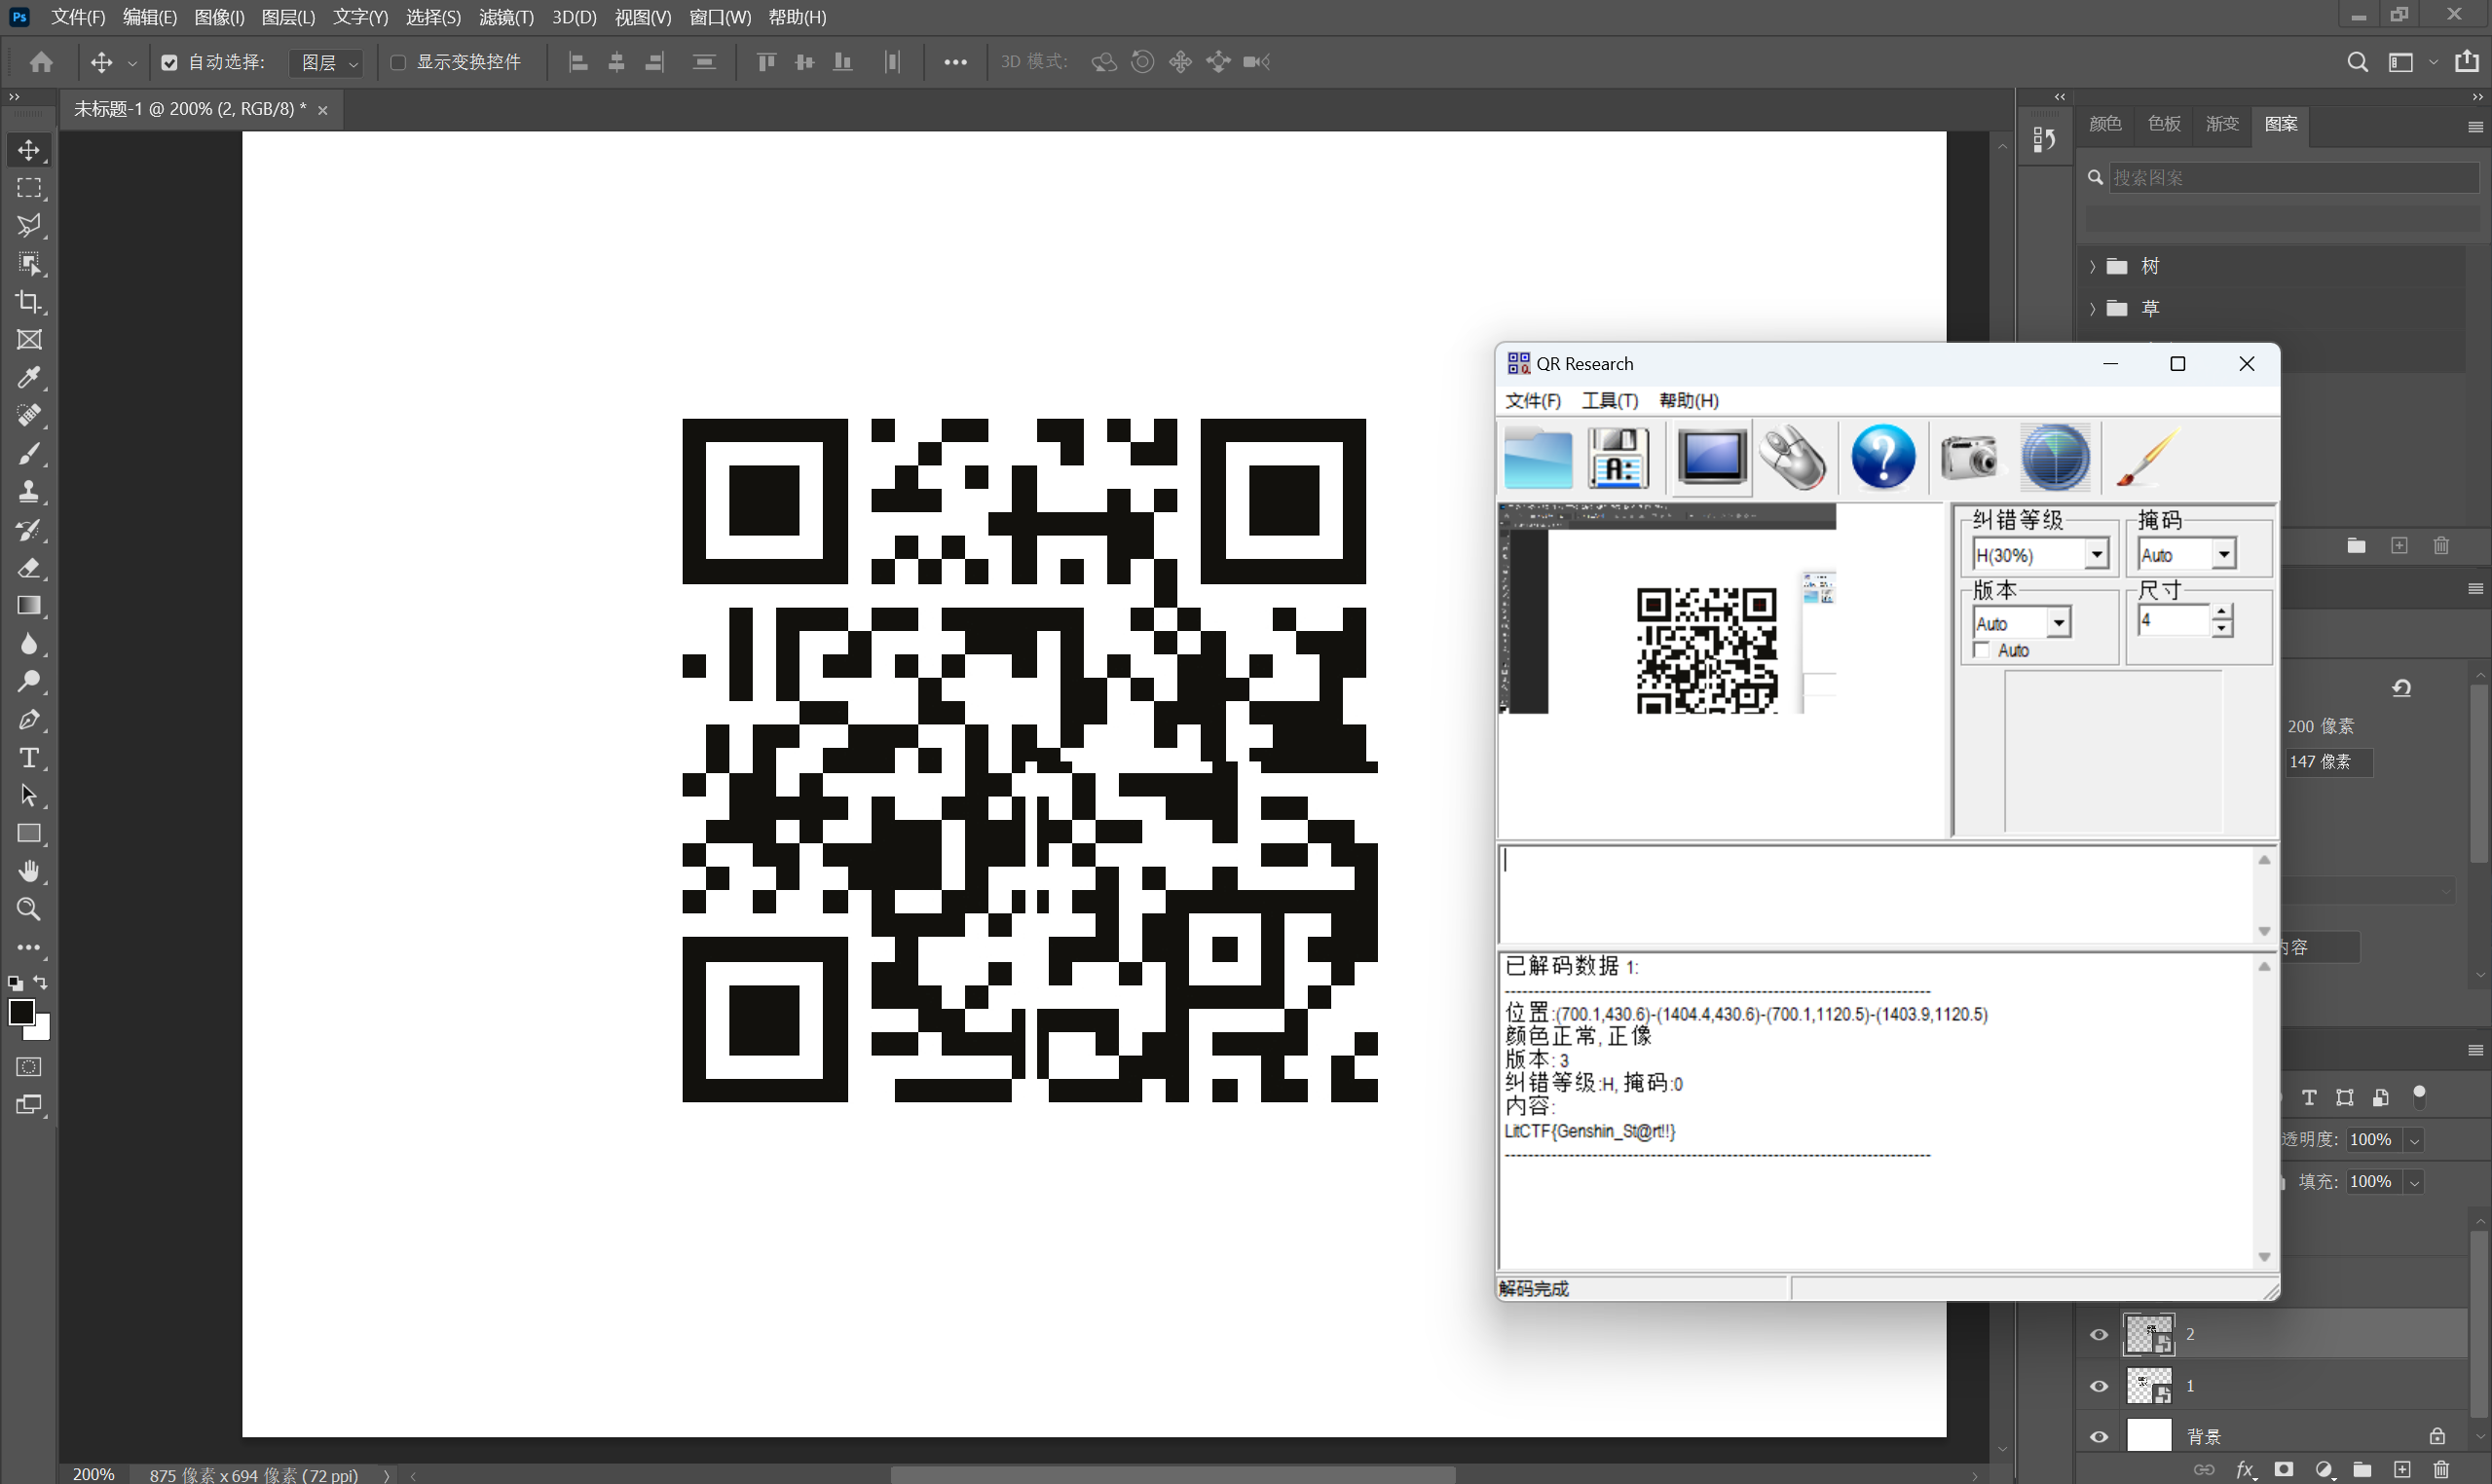
Task: Open the 纠错等级 H(30%) dropdown
Action: [2096, 554]
